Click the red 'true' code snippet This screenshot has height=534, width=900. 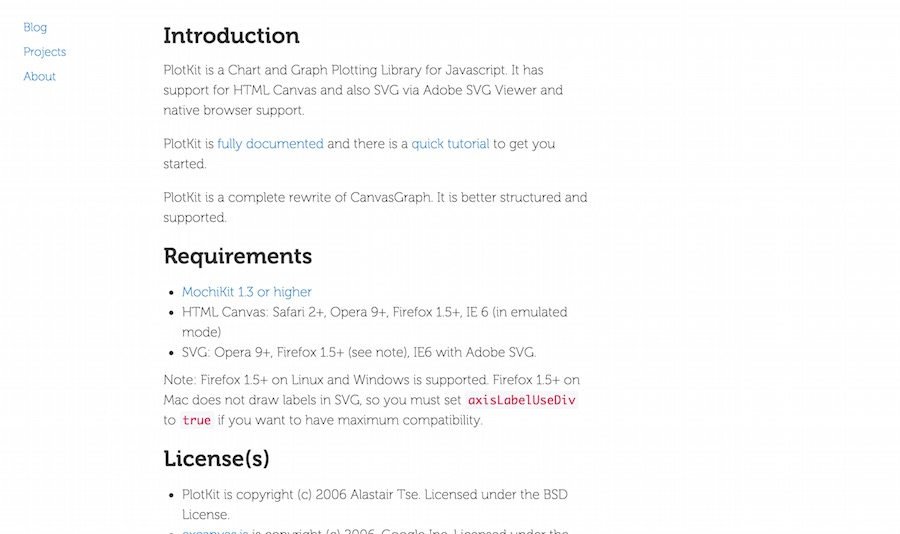click(x=197, y=420)
